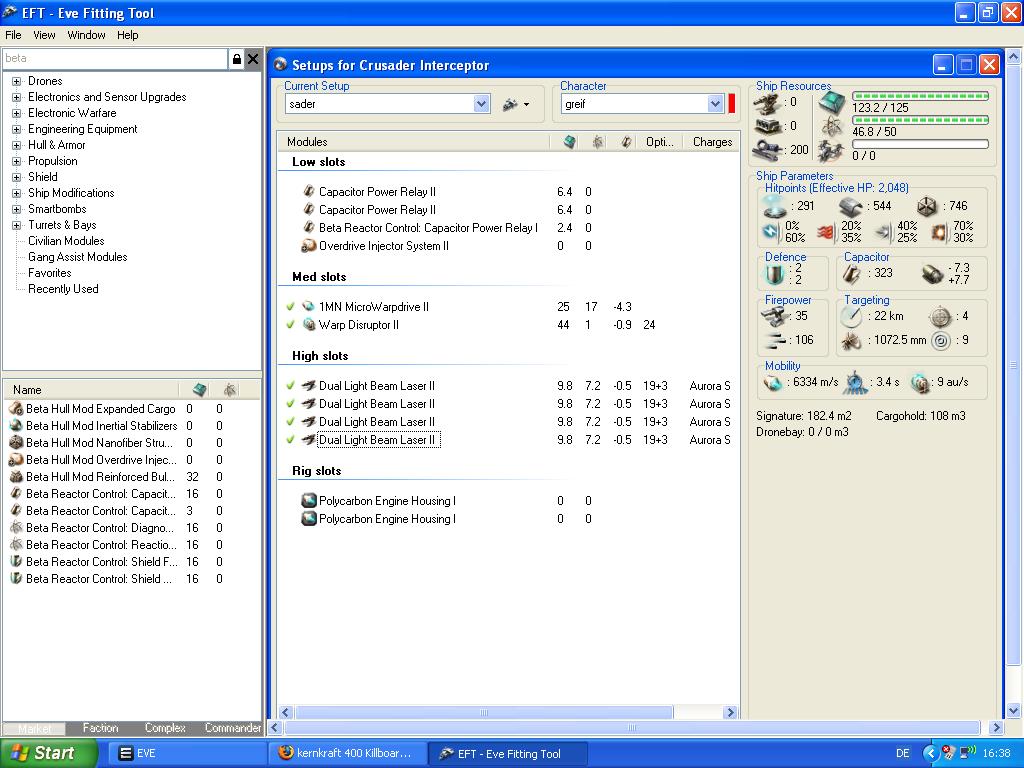Click the CPU column header icon in Modules

569,142
